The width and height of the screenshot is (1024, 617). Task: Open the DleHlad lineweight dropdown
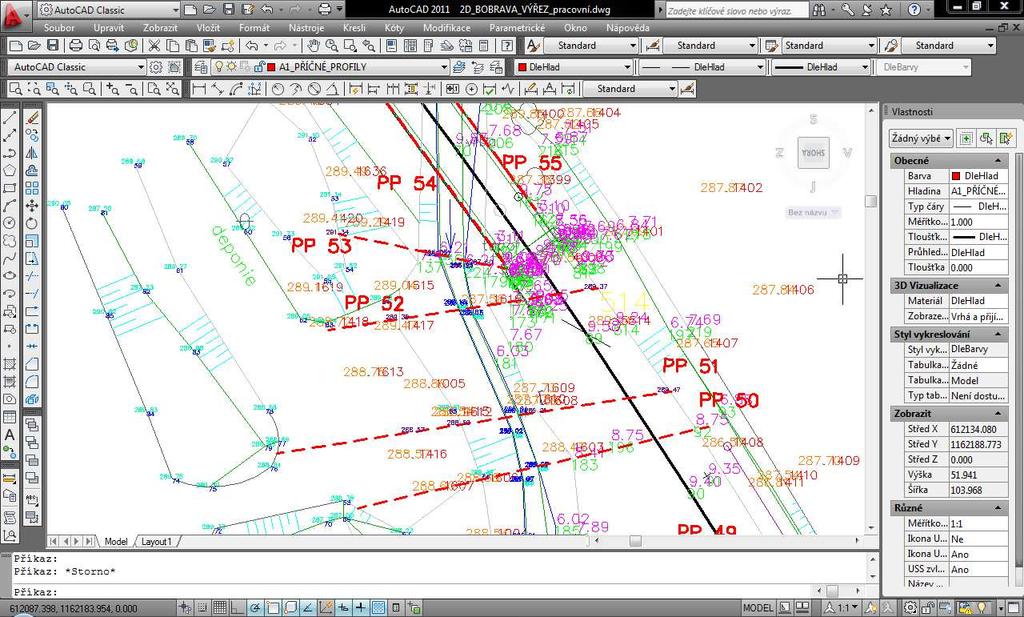coord(820,67)
